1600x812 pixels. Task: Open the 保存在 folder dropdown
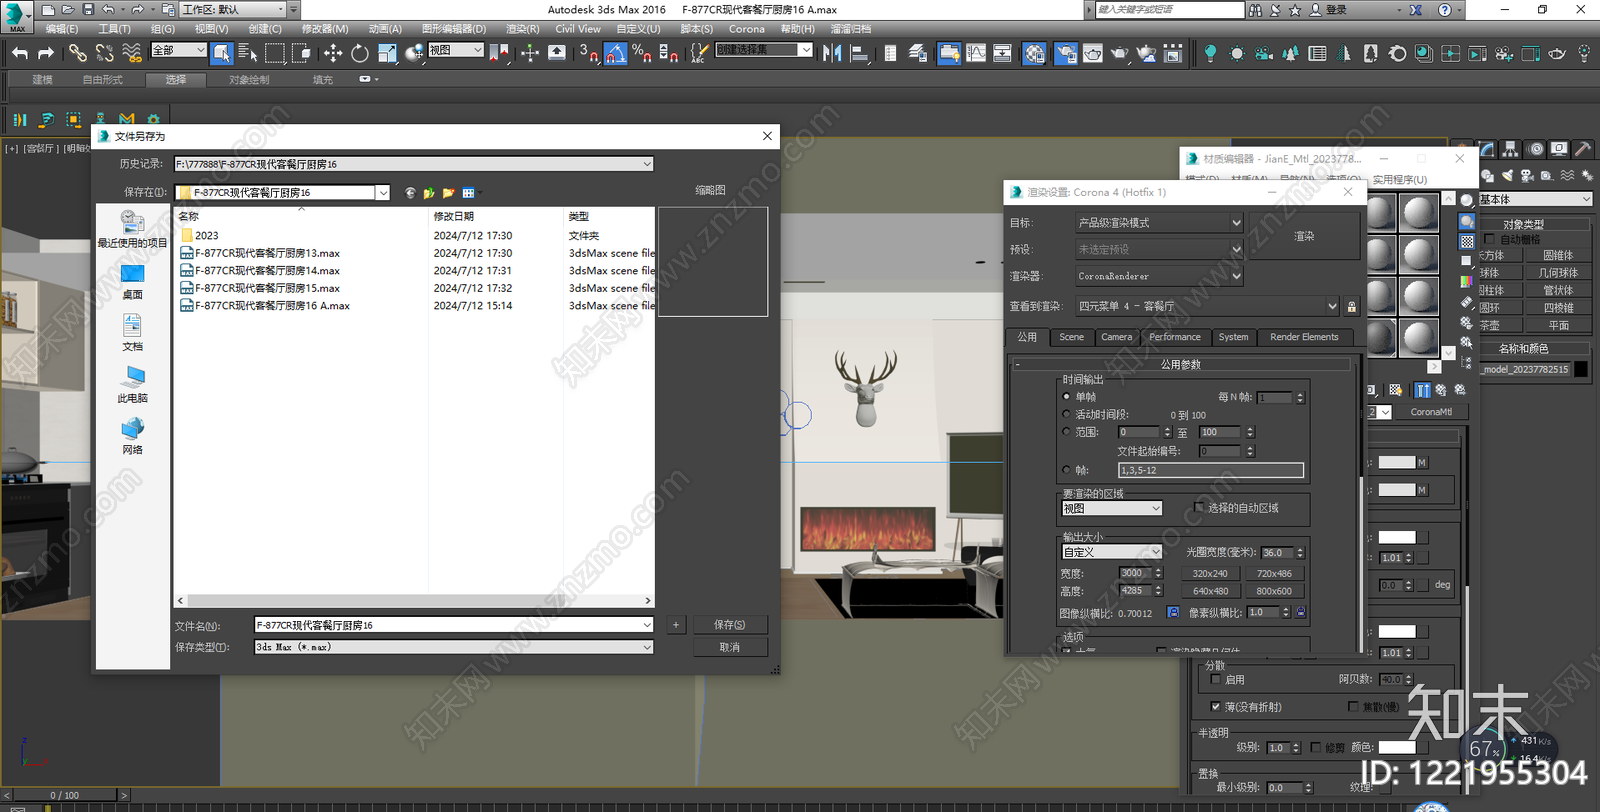pyautogui.click(x=382, y=192)
